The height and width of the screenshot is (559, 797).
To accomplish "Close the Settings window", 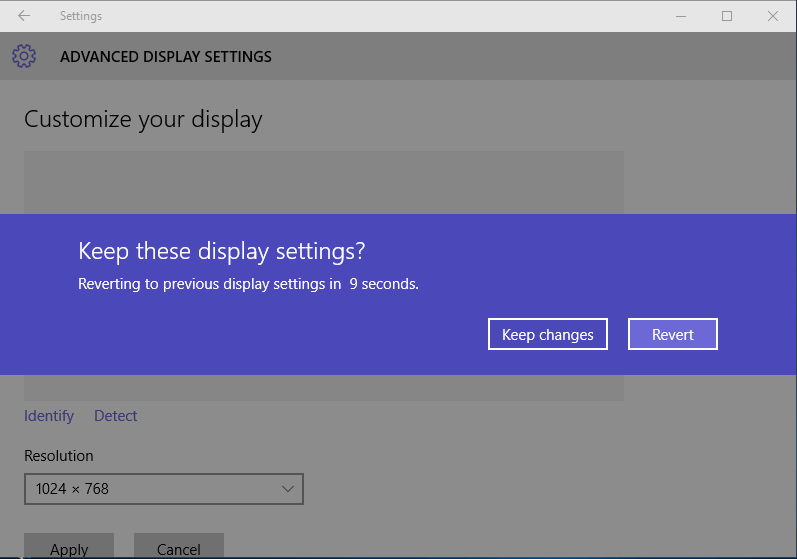I will [x=773, y=16].
